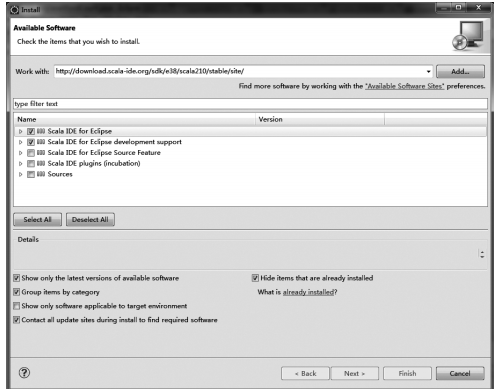
Task: Click the Scala IDE for Eclipse Source Feature icon
Action: pyautogui.click(x=41, y=153)
